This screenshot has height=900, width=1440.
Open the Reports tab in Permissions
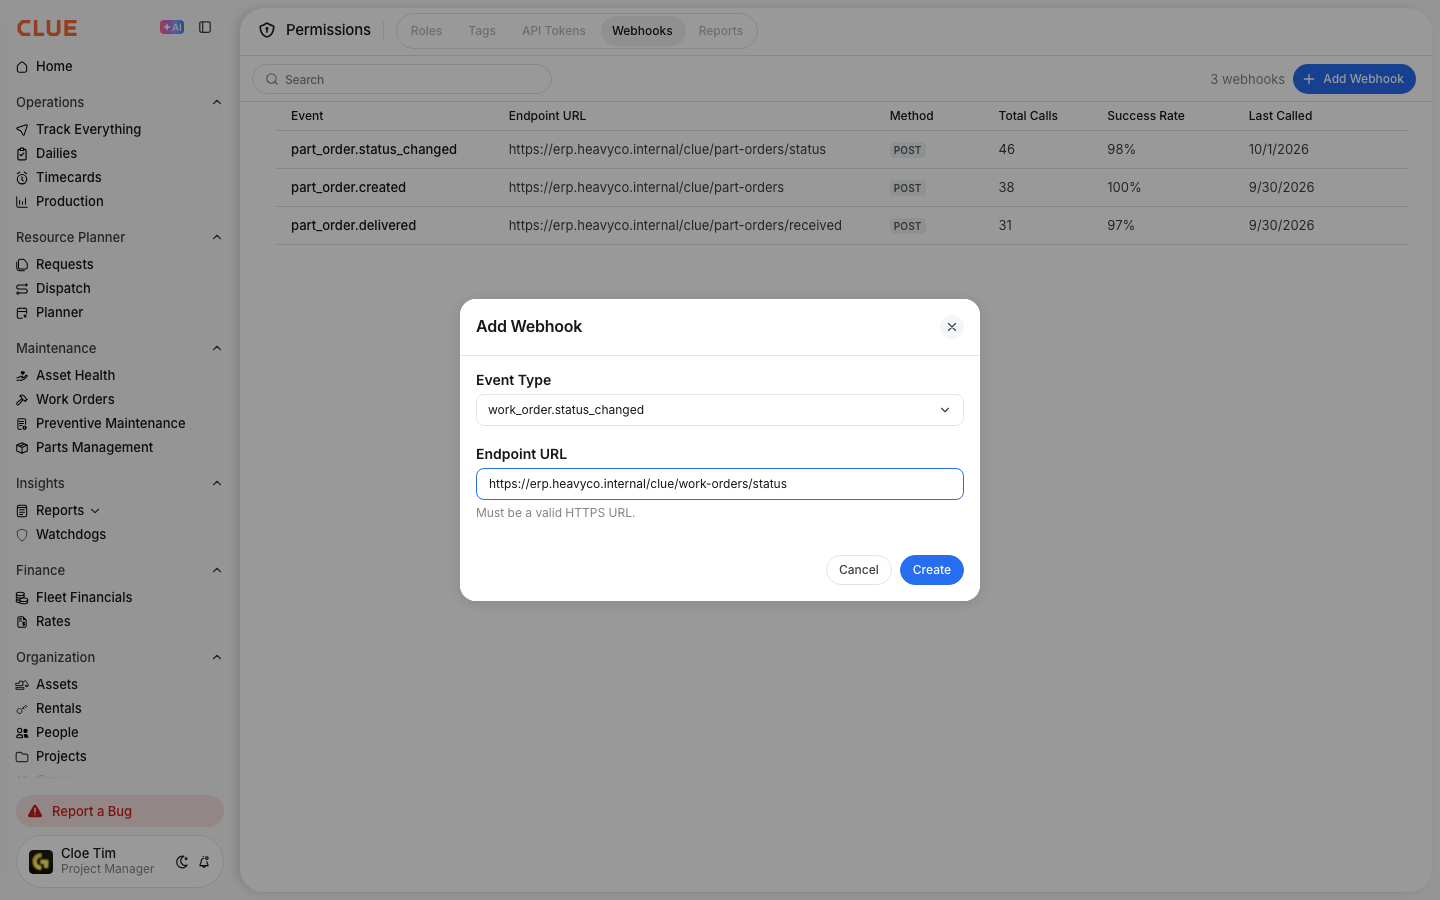(x=721, y=31)
